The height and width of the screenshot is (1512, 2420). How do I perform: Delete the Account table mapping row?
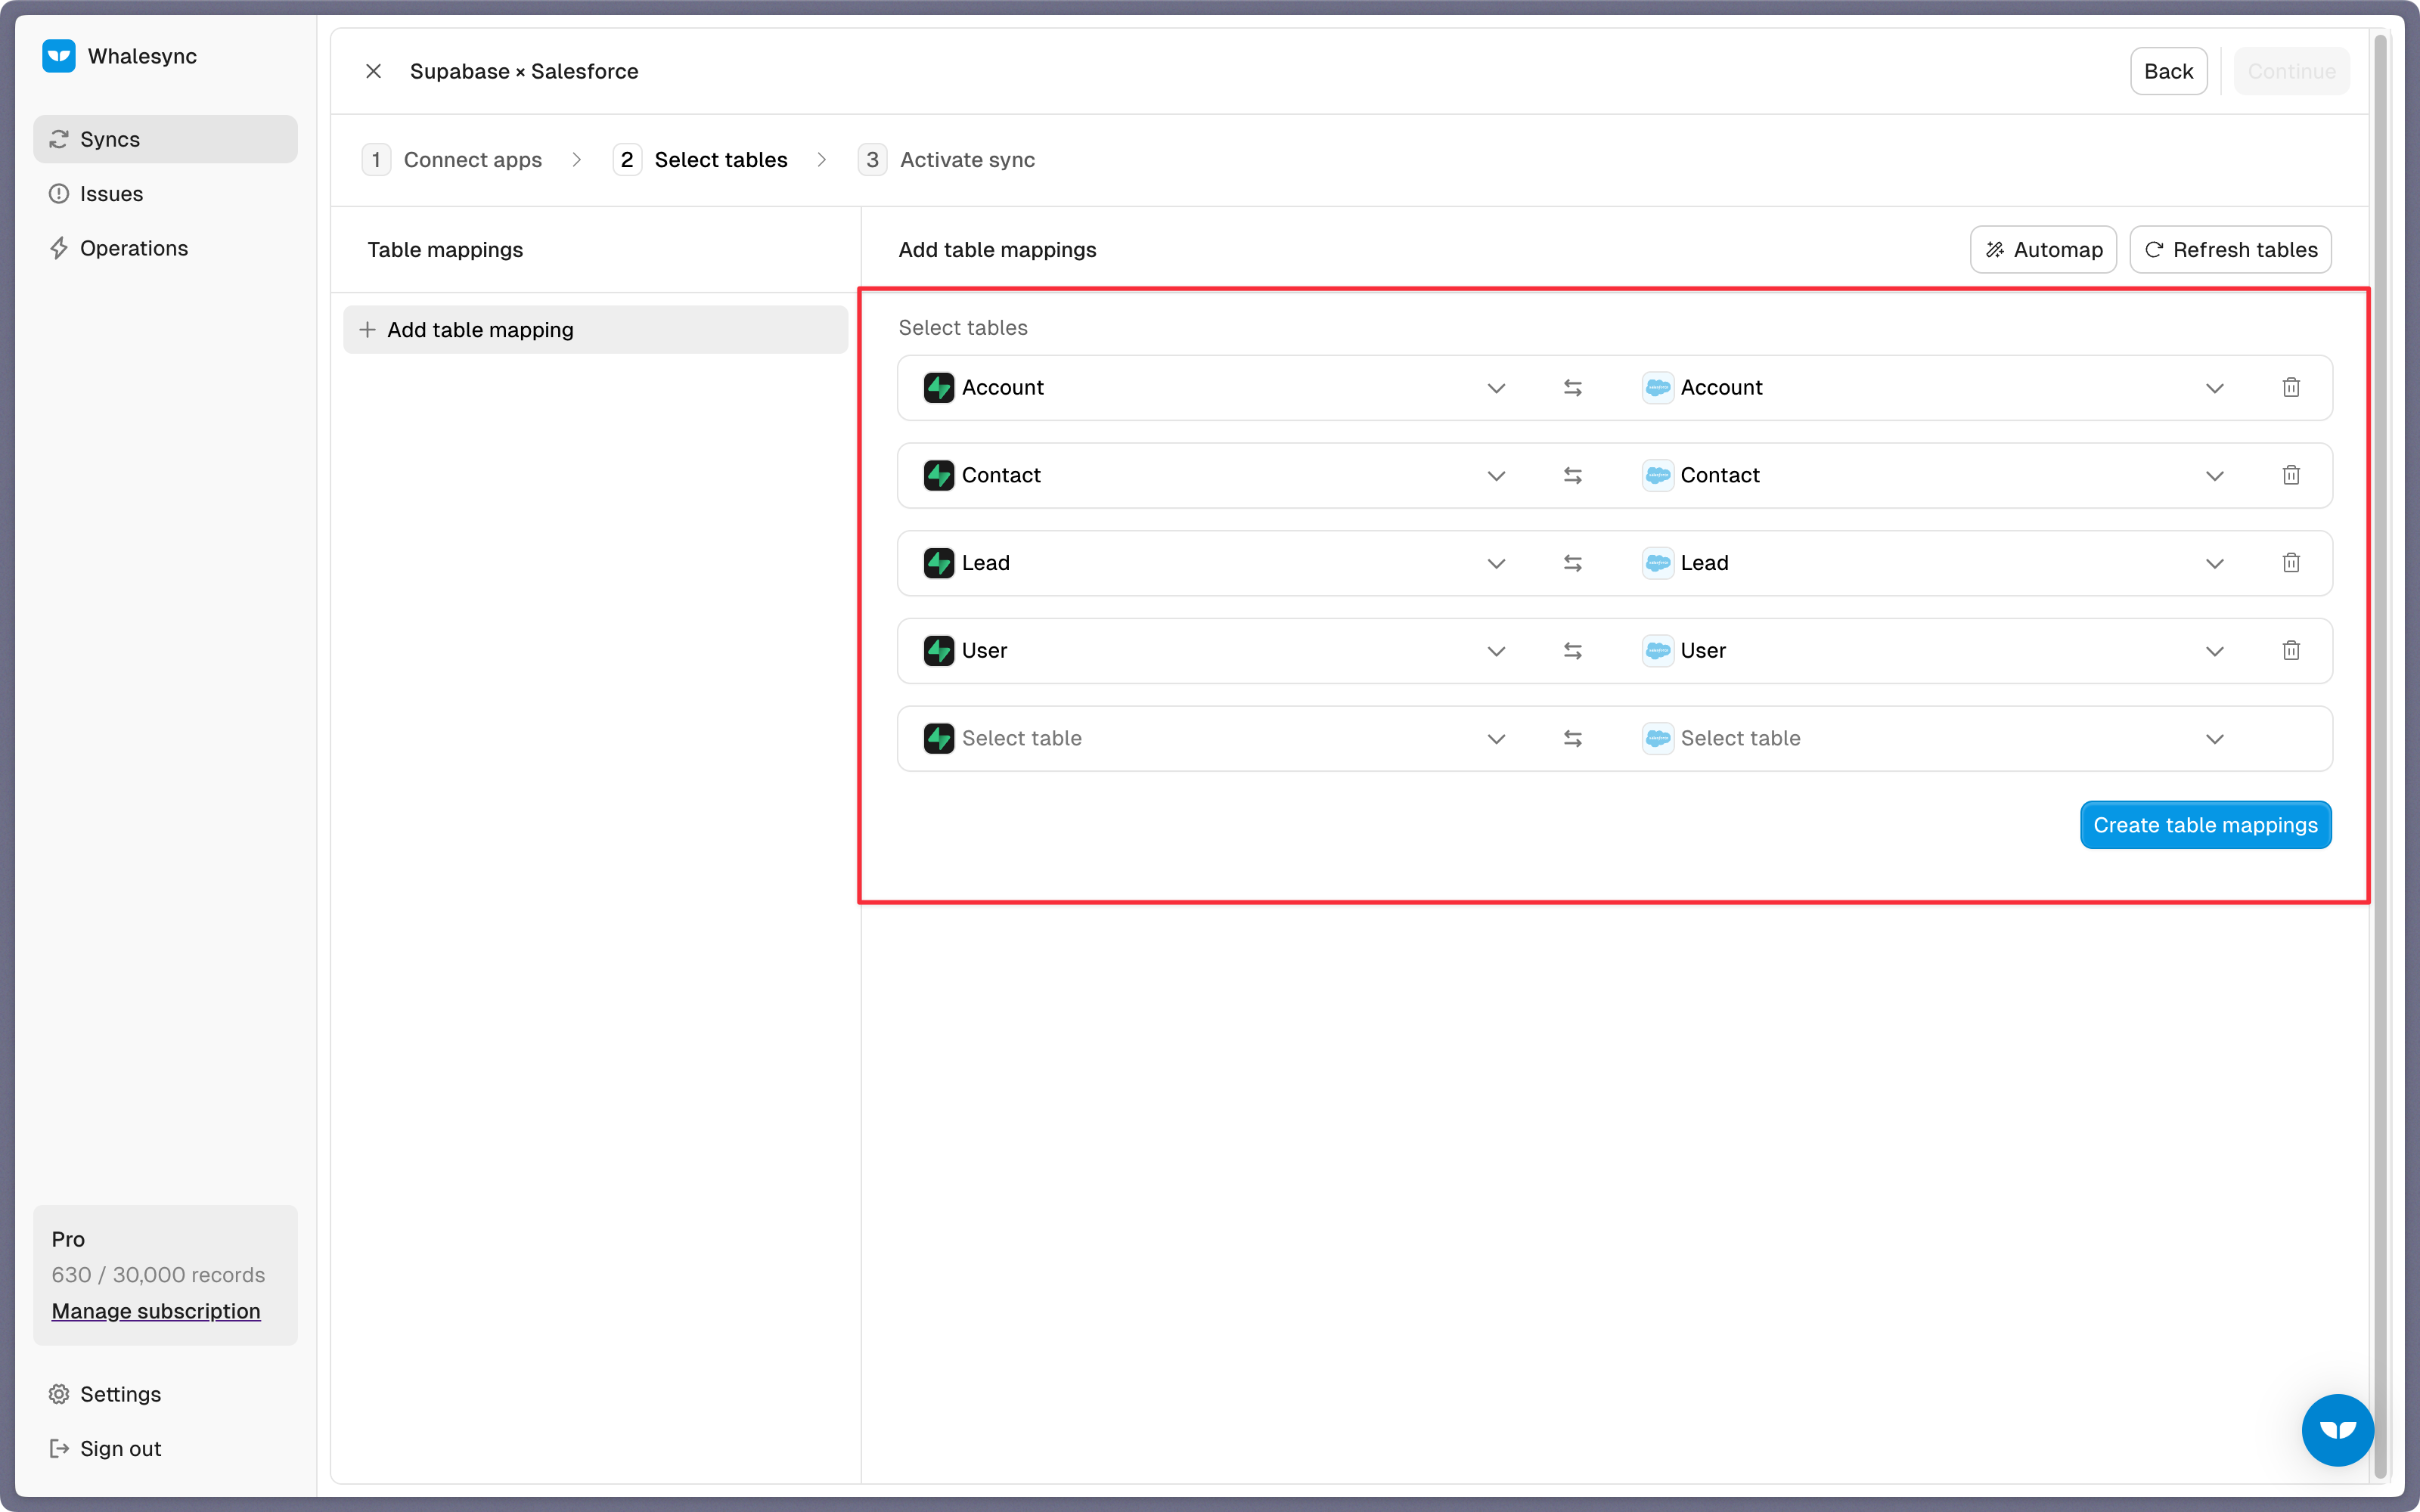point(2291,387)
